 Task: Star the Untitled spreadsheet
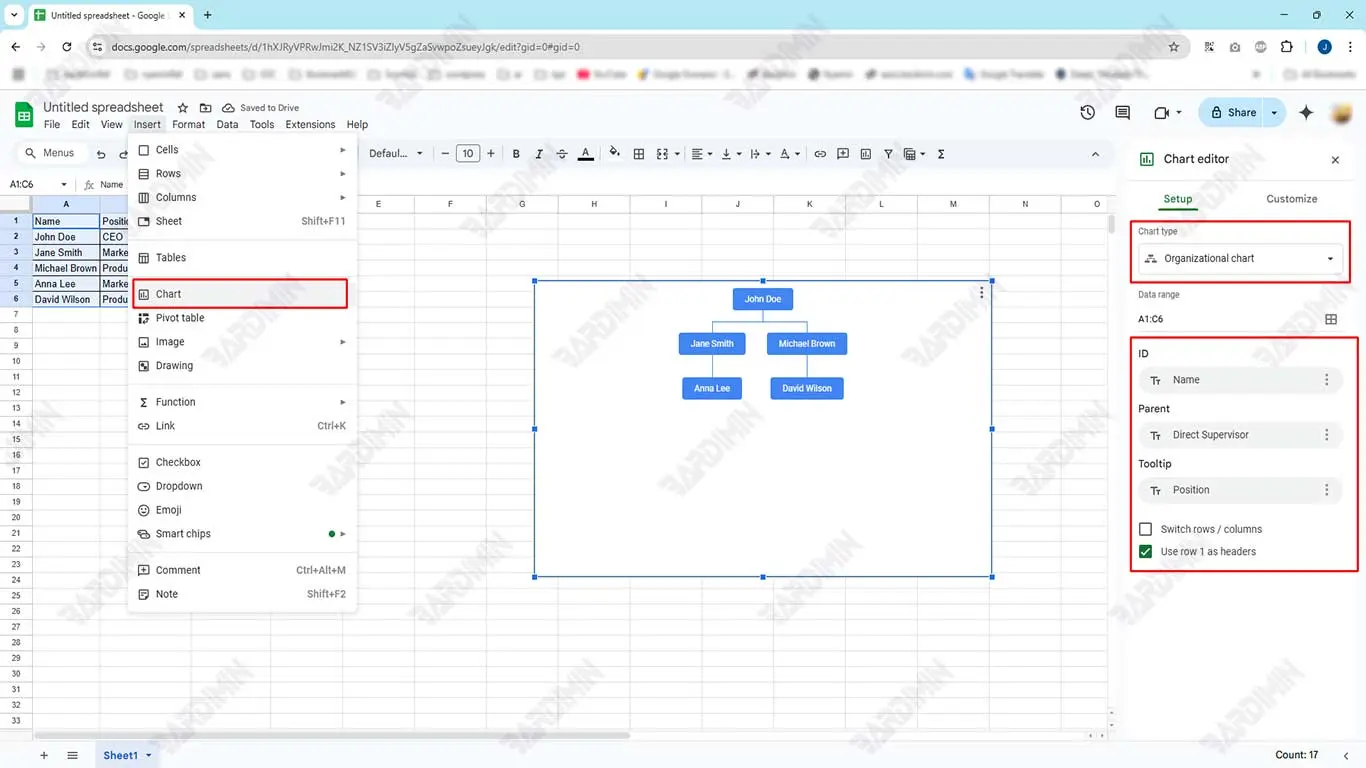coord(182,108)
